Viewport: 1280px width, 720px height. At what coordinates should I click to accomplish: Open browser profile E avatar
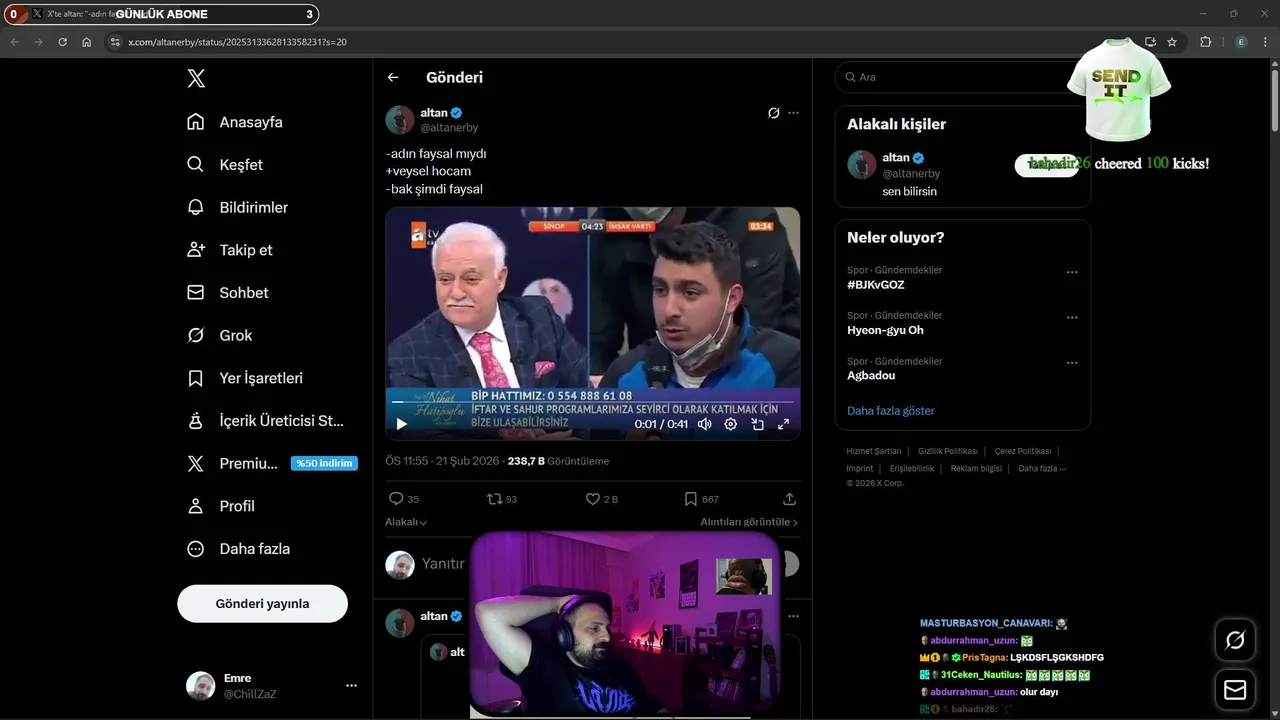[1241, 42]
